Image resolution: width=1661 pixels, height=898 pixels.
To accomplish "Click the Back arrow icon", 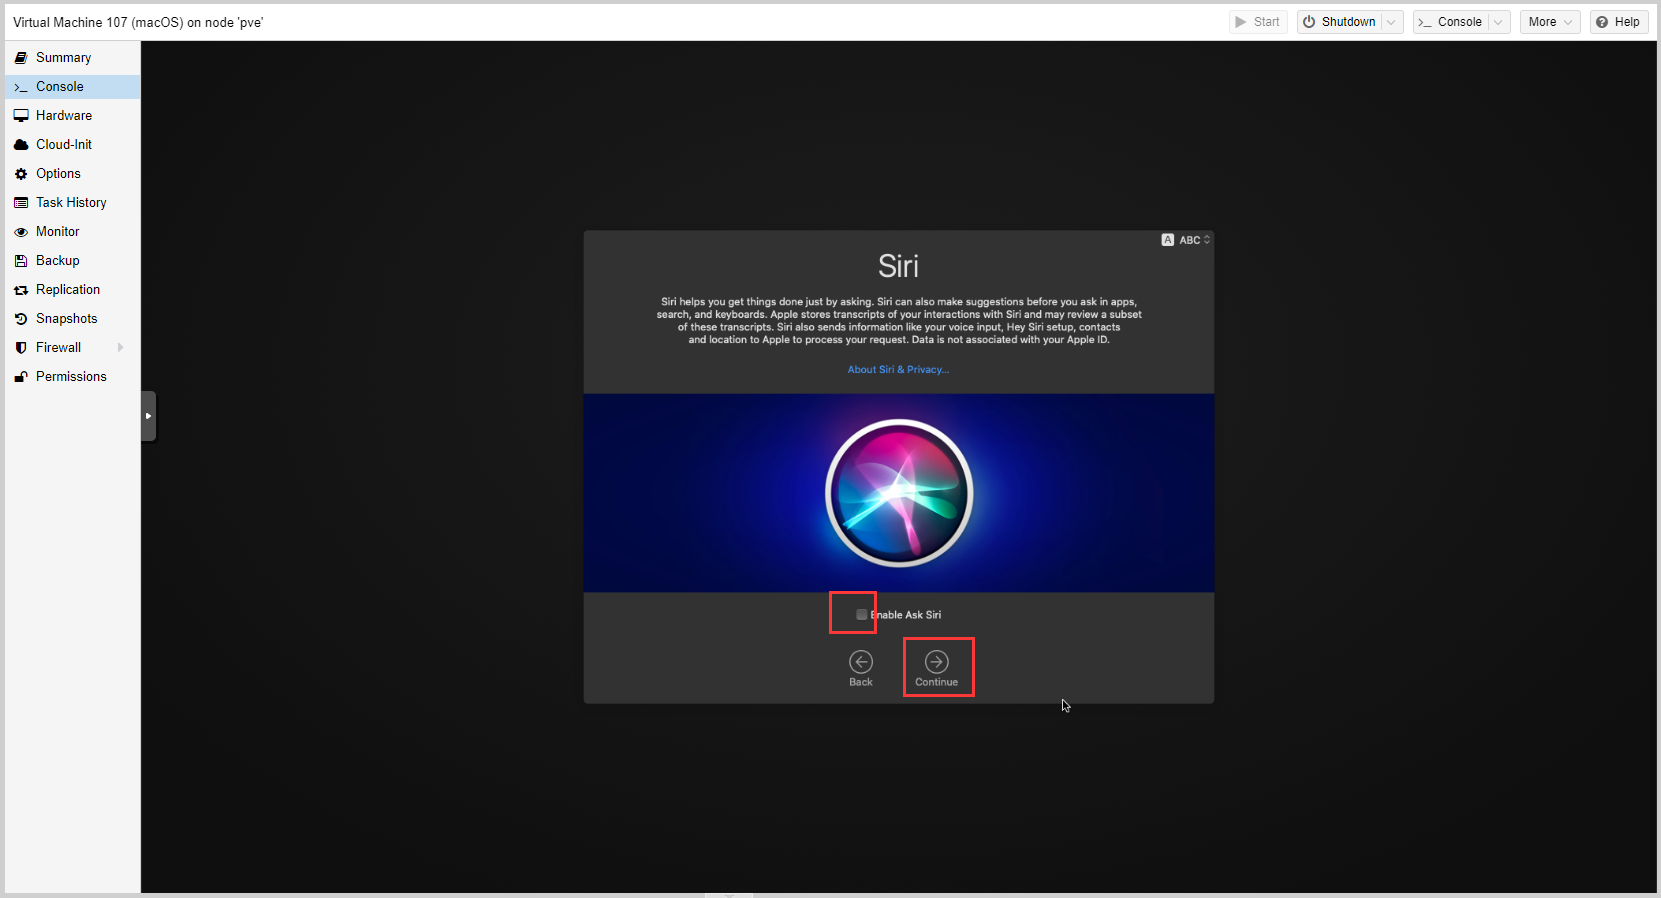I will [x=861, y=662].
